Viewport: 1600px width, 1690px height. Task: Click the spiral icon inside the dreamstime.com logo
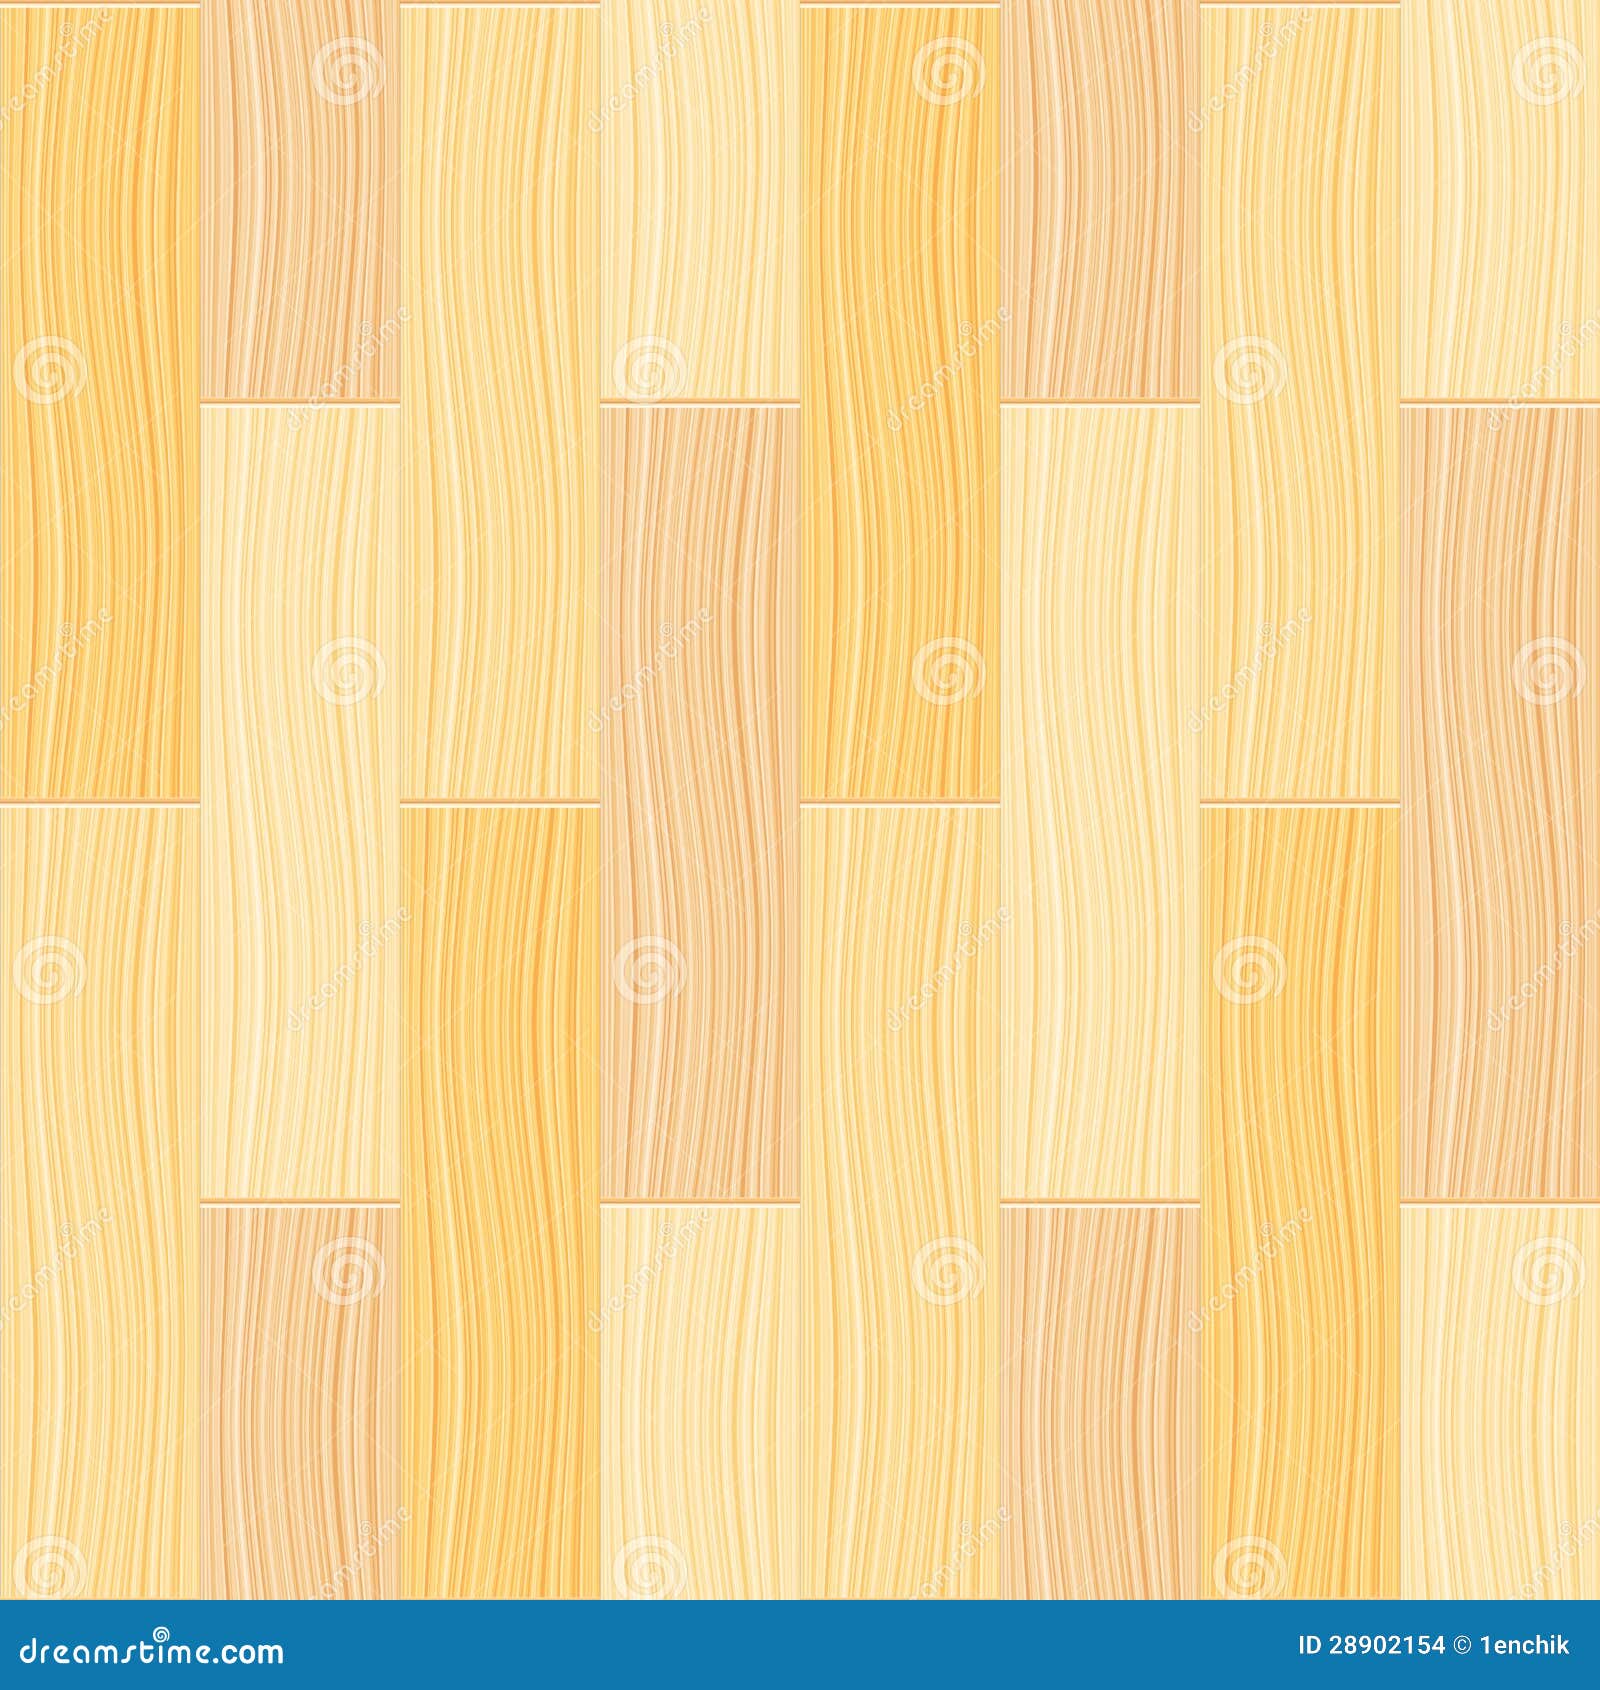click(161, 1634)
